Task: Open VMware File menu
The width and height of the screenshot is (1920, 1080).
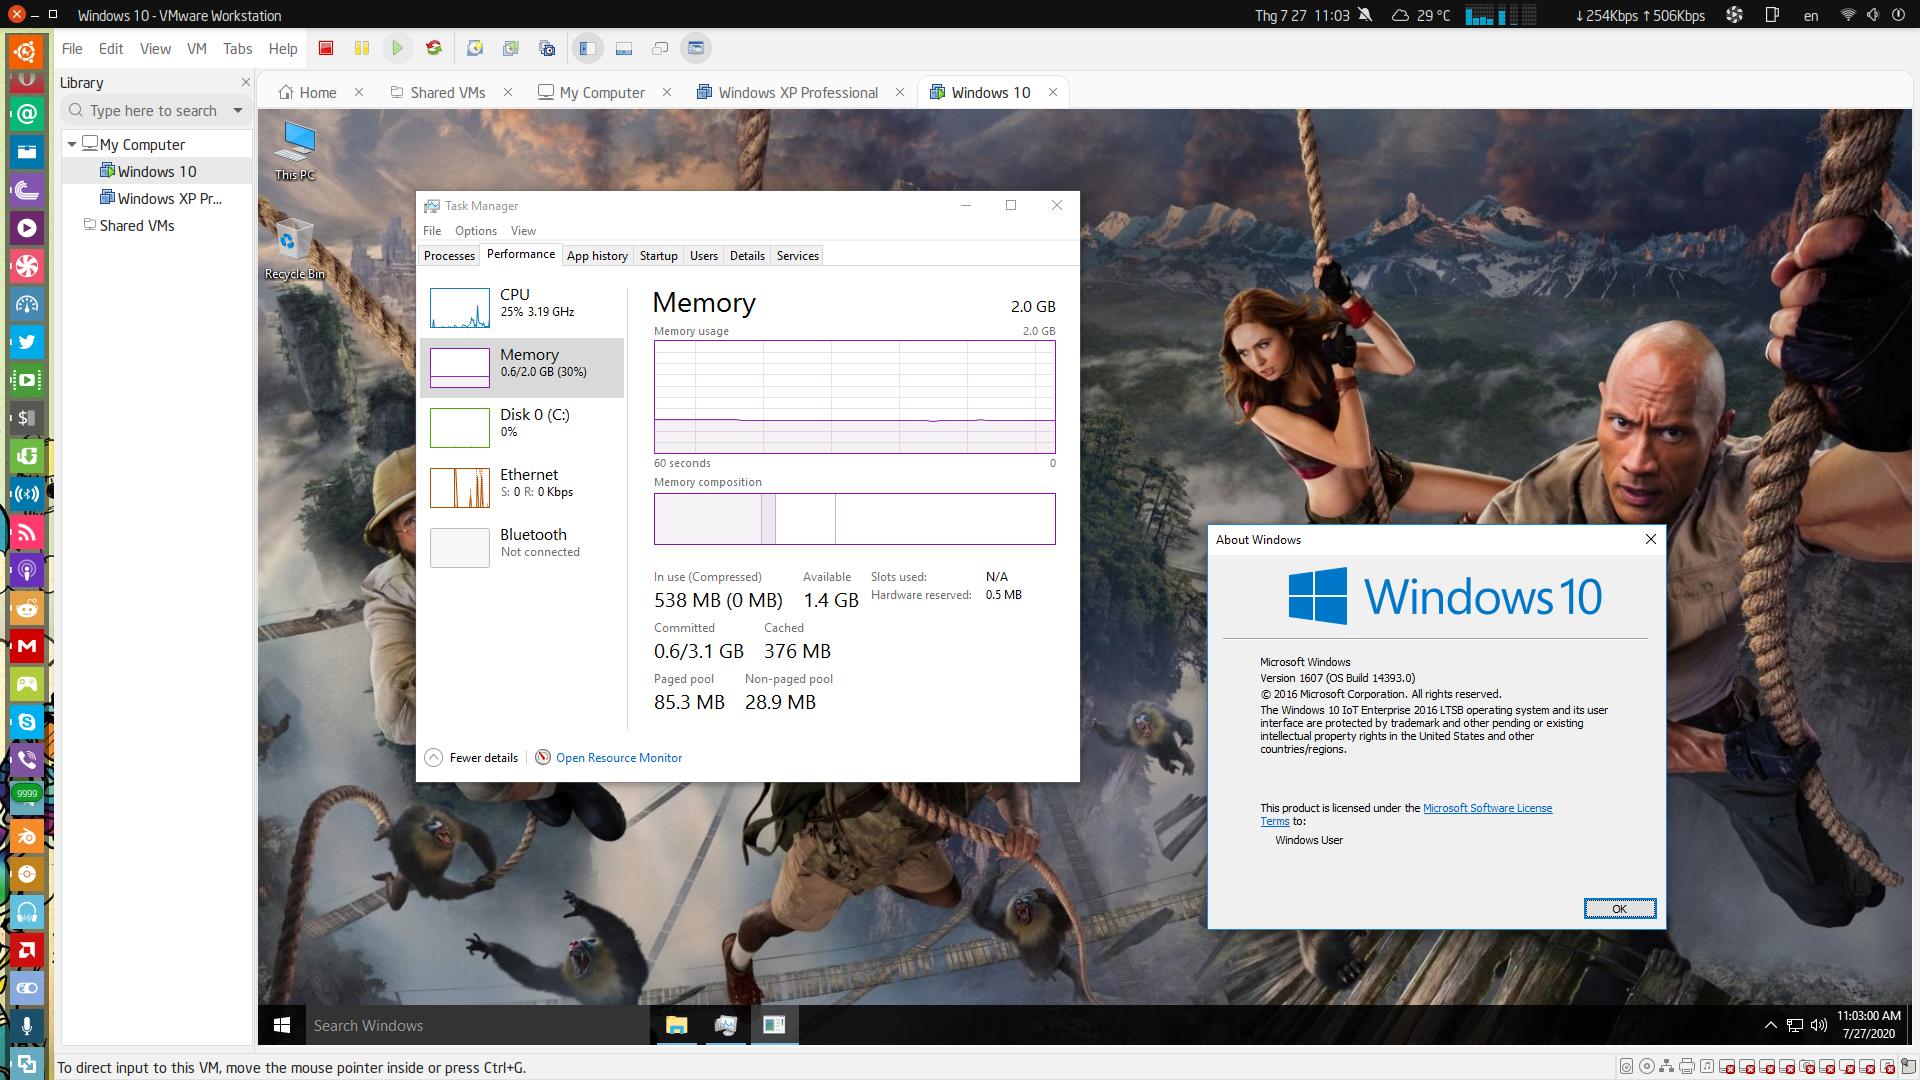Action: click(72, 48)
